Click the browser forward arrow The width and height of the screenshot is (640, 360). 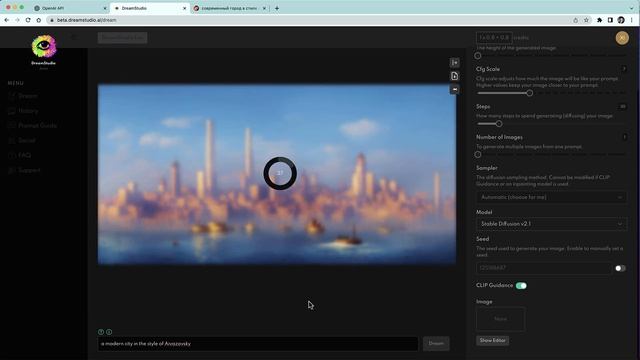pos(17,20)
